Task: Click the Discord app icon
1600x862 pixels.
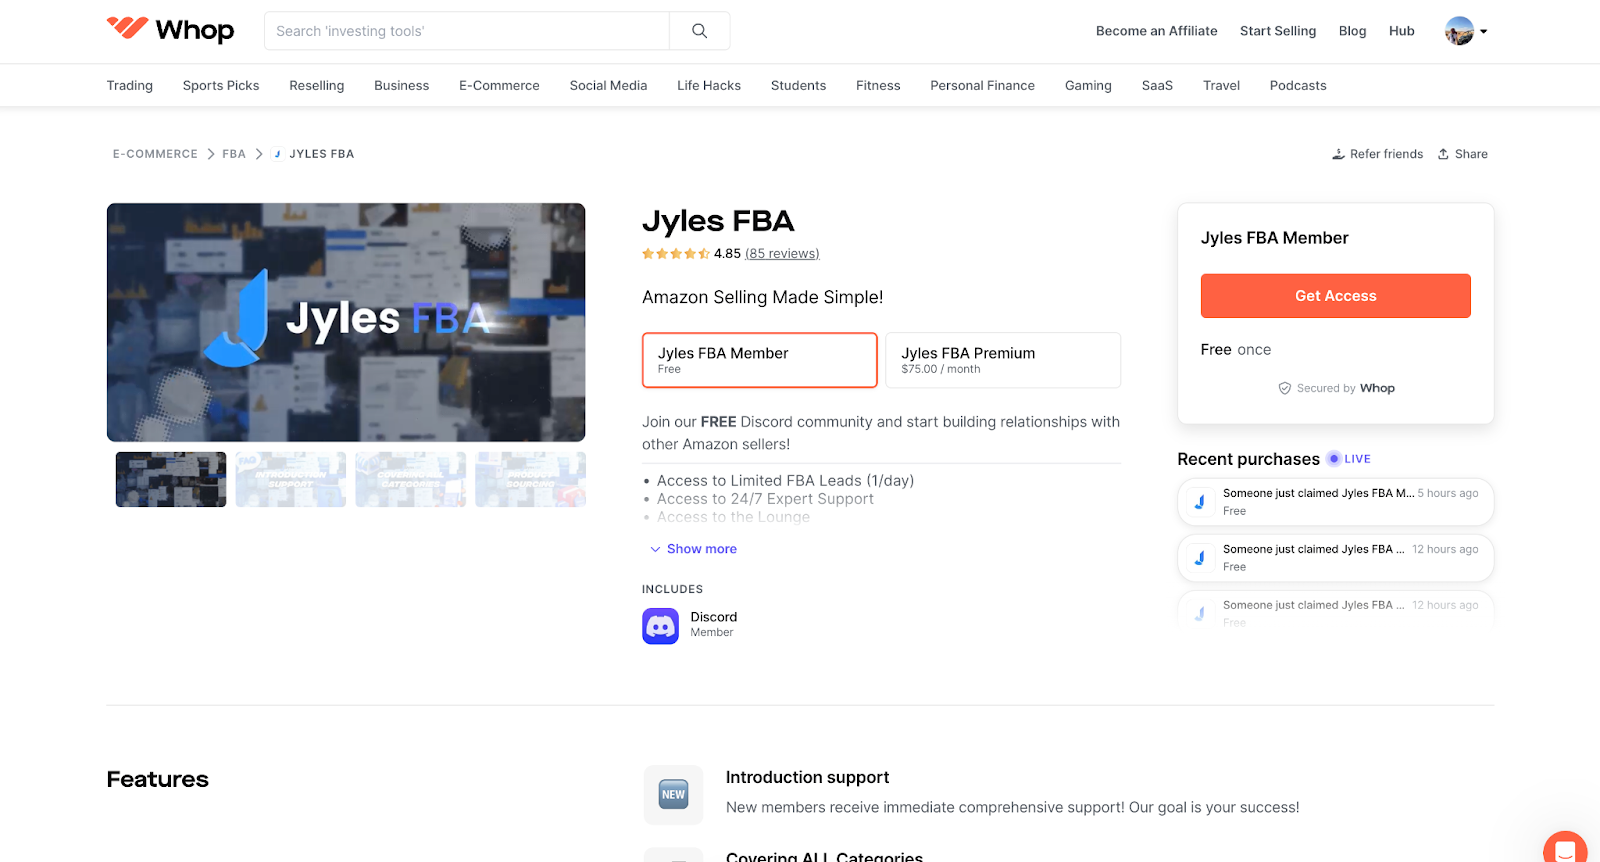Action: tap(660, 626)
